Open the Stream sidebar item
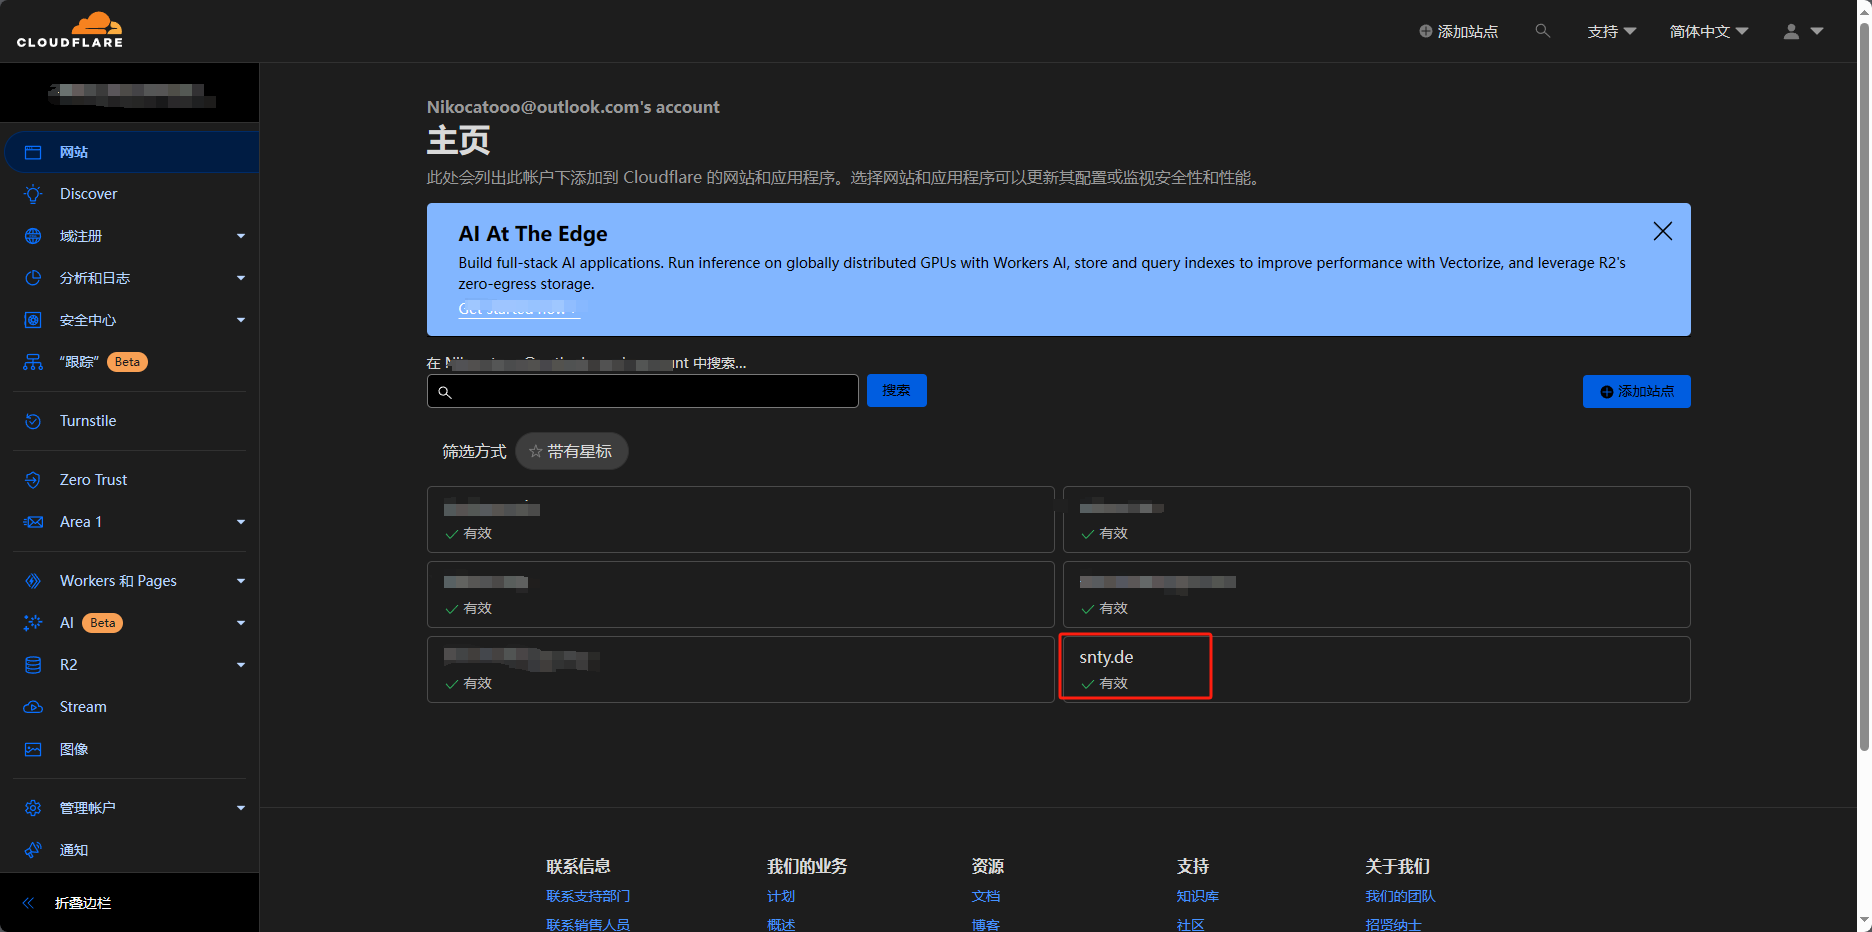Screen dimensions: 1872x932 (x=130, y=707)
